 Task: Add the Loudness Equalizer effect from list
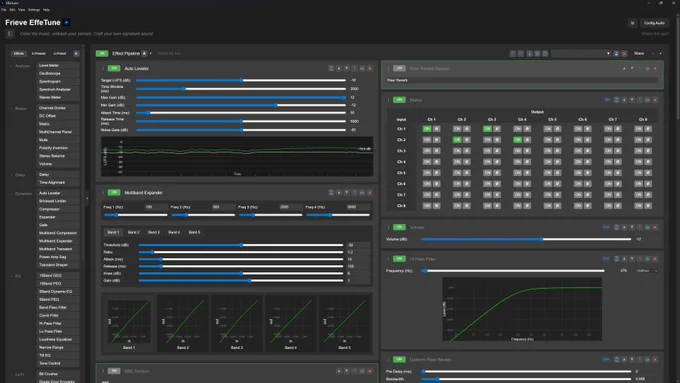coord(58,340)
